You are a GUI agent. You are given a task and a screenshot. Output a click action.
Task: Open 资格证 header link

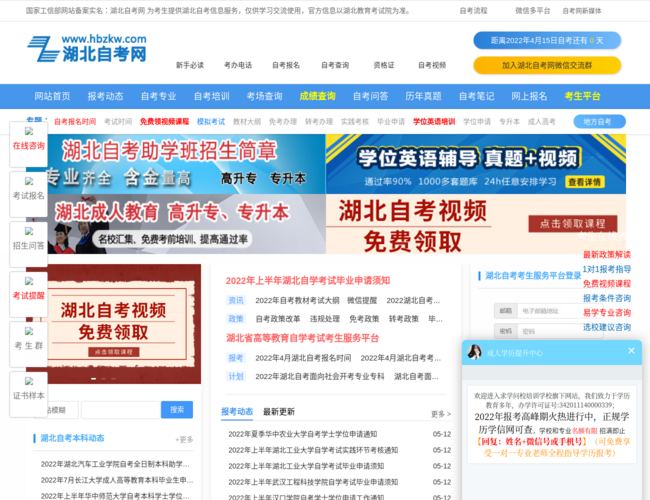point(384,65)
